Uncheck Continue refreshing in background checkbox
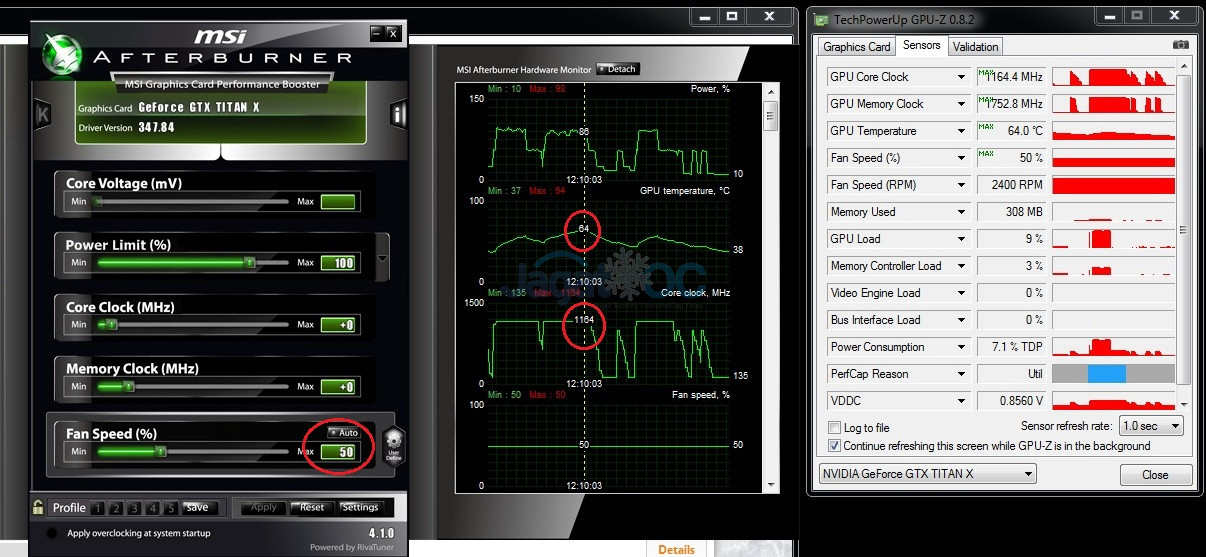Image resolution: width=1206 pixels, height=557 pixels. tap(835, 446)
